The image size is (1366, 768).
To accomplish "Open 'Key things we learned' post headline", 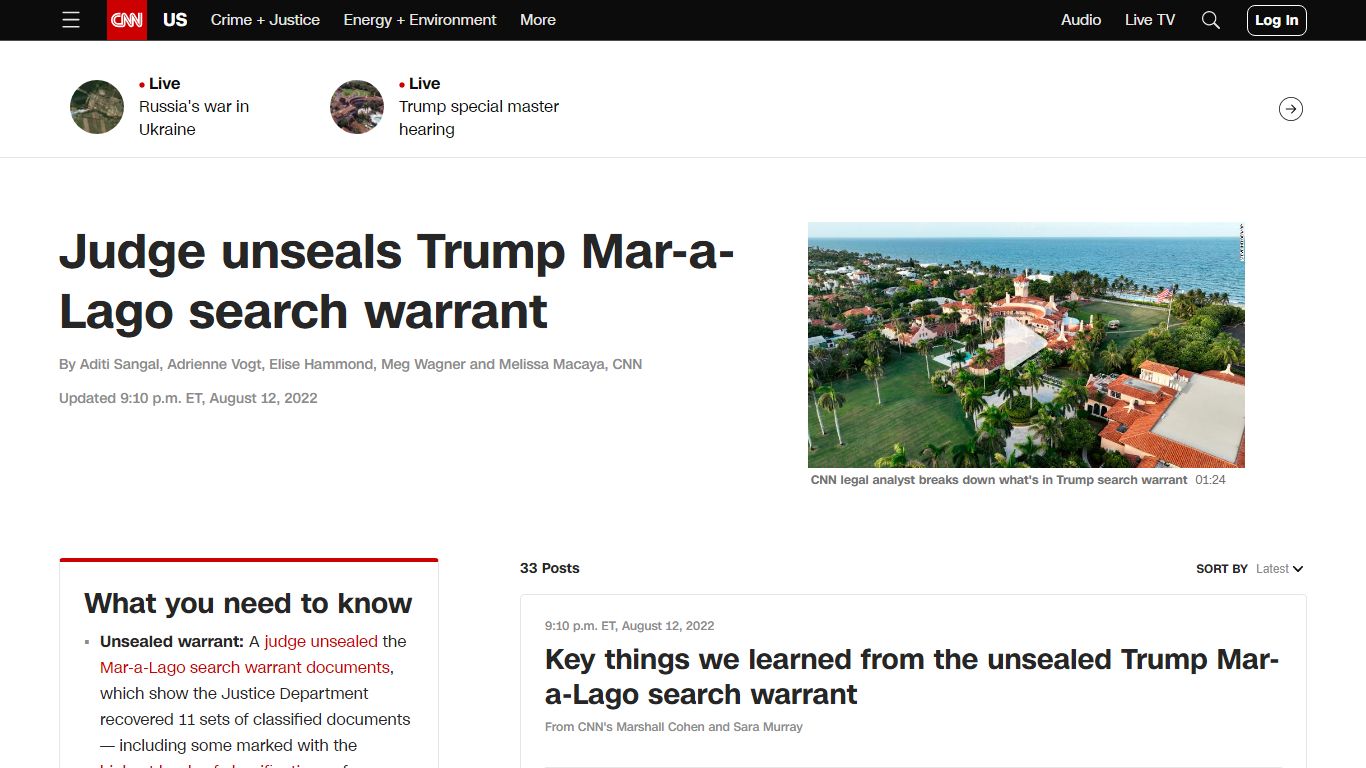I will pos(912,677).
